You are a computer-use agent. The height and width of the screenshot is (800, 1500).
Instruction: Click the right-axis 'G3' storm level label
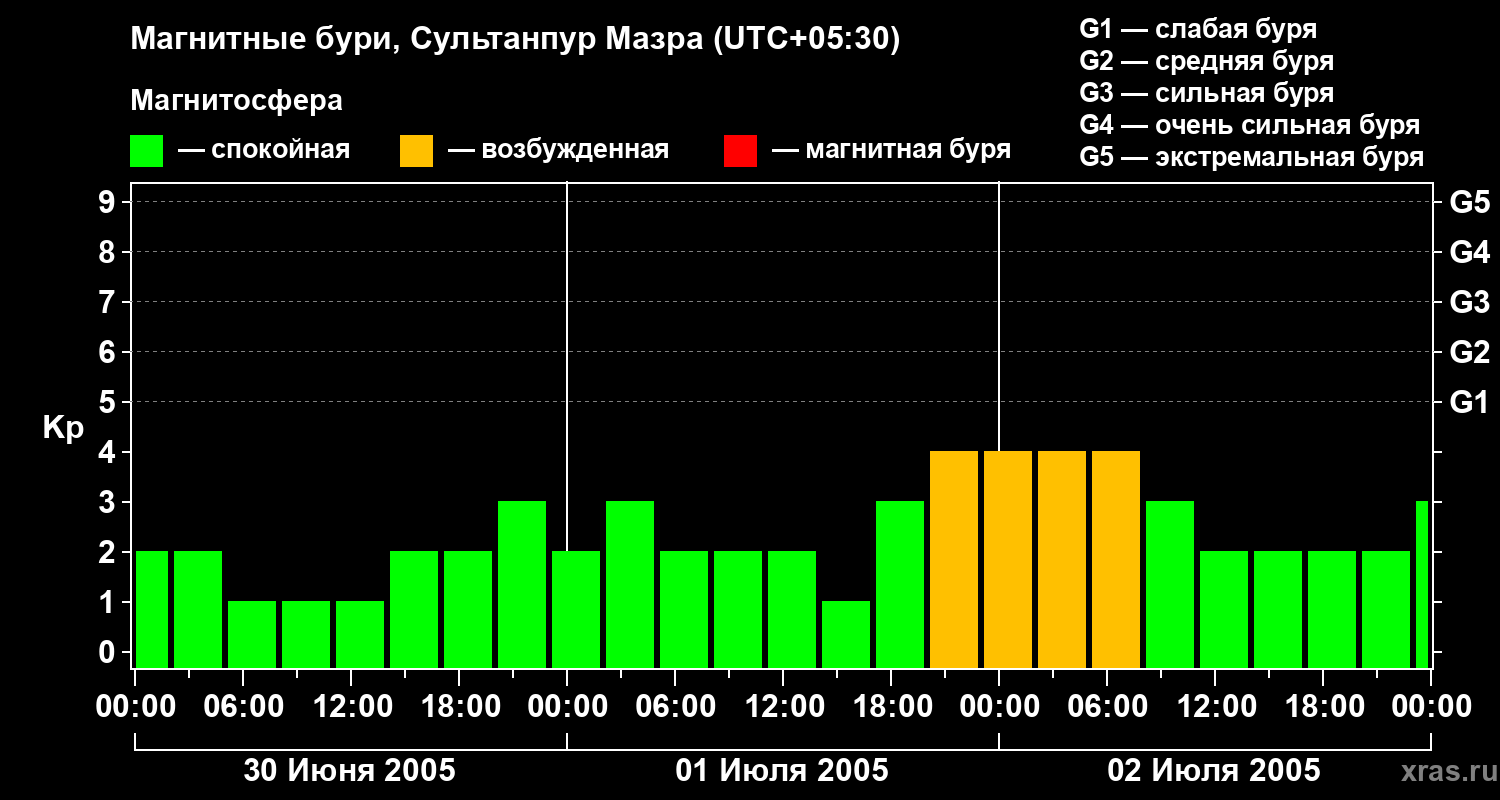pyautogui.click(x=1469, y=302)
